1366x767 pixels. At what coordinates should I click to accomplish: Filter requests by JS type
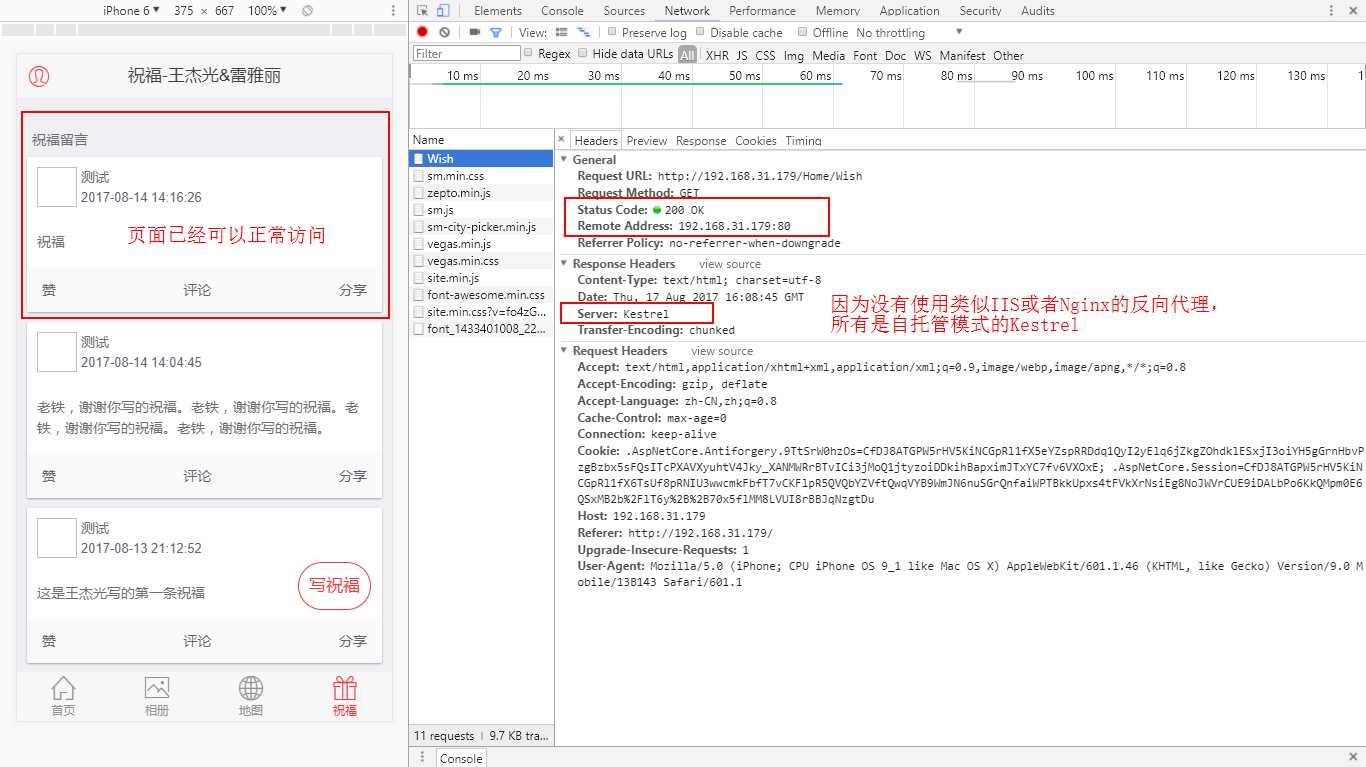(742, 55)
